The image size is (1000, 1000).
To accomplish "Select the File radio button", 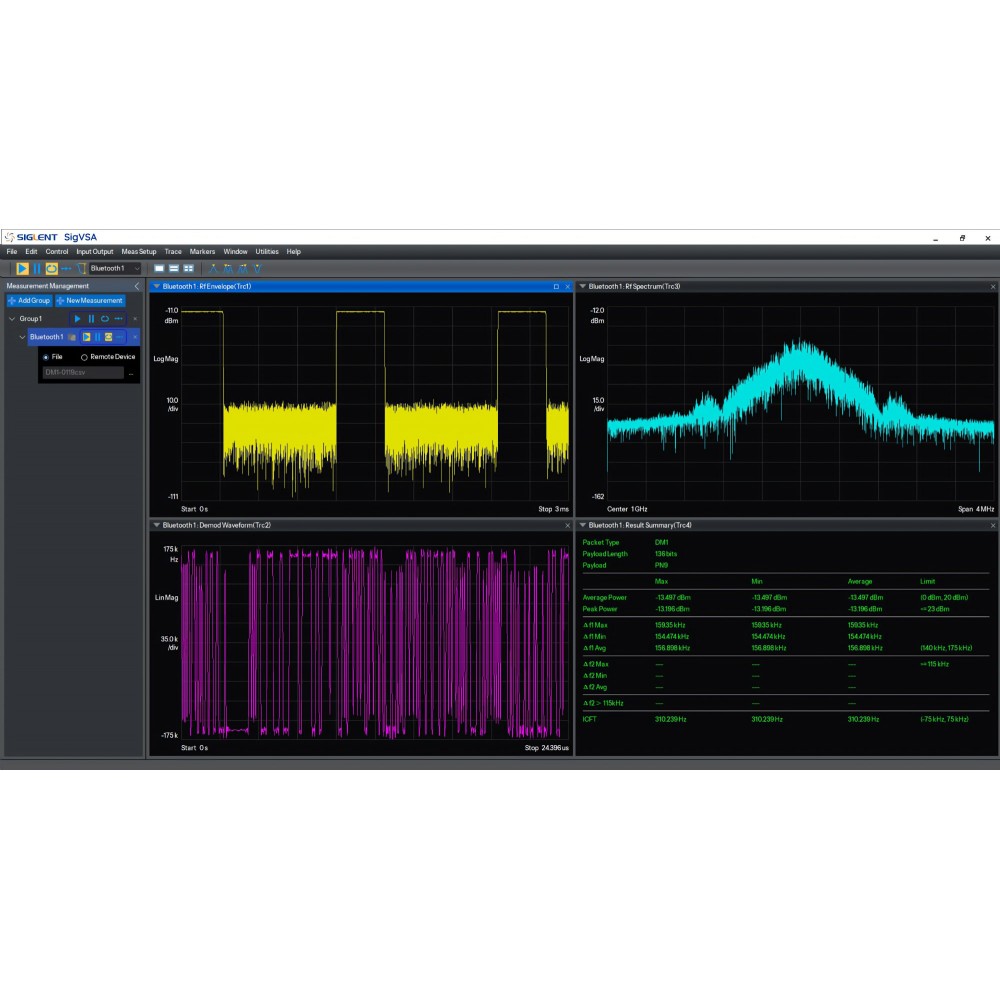I will [x=46, y=357].
